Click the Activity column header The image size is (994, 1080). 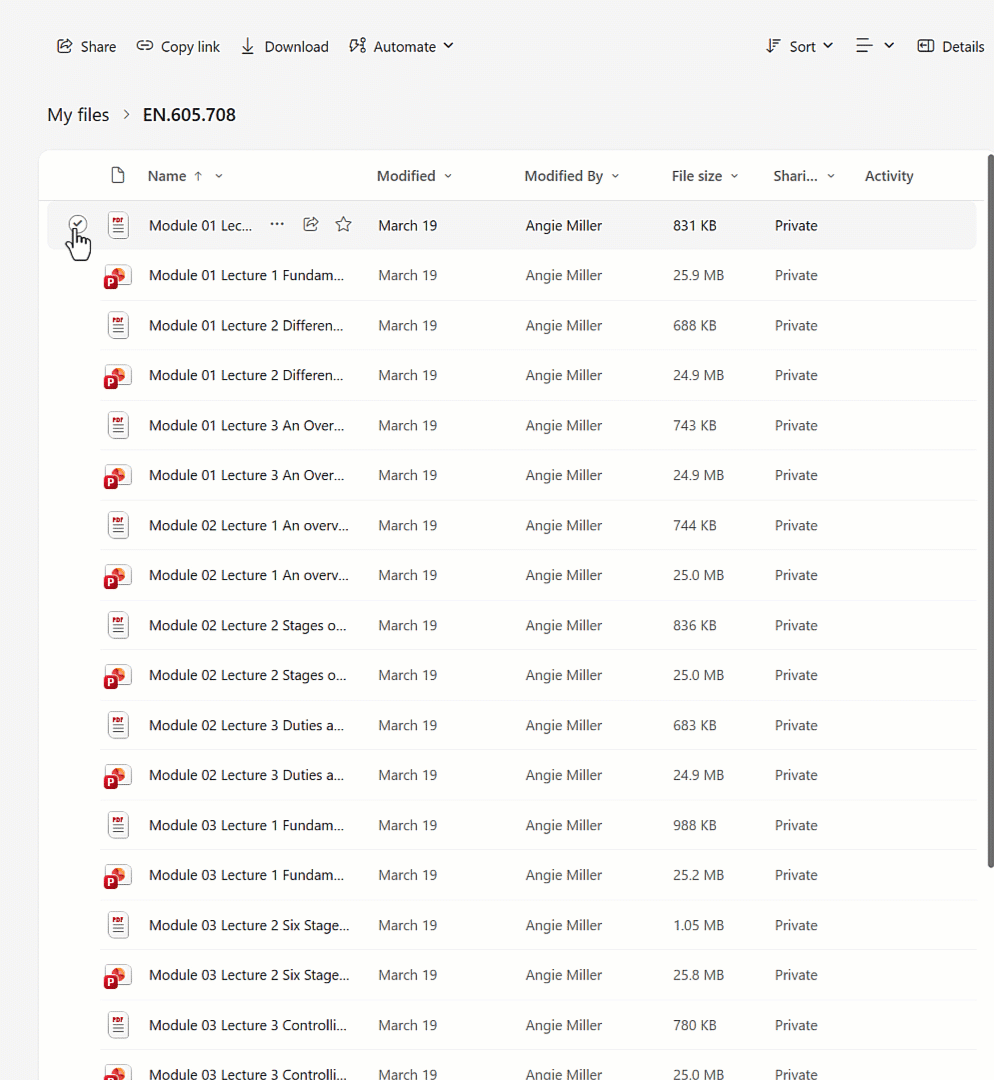tap(889, 176)
